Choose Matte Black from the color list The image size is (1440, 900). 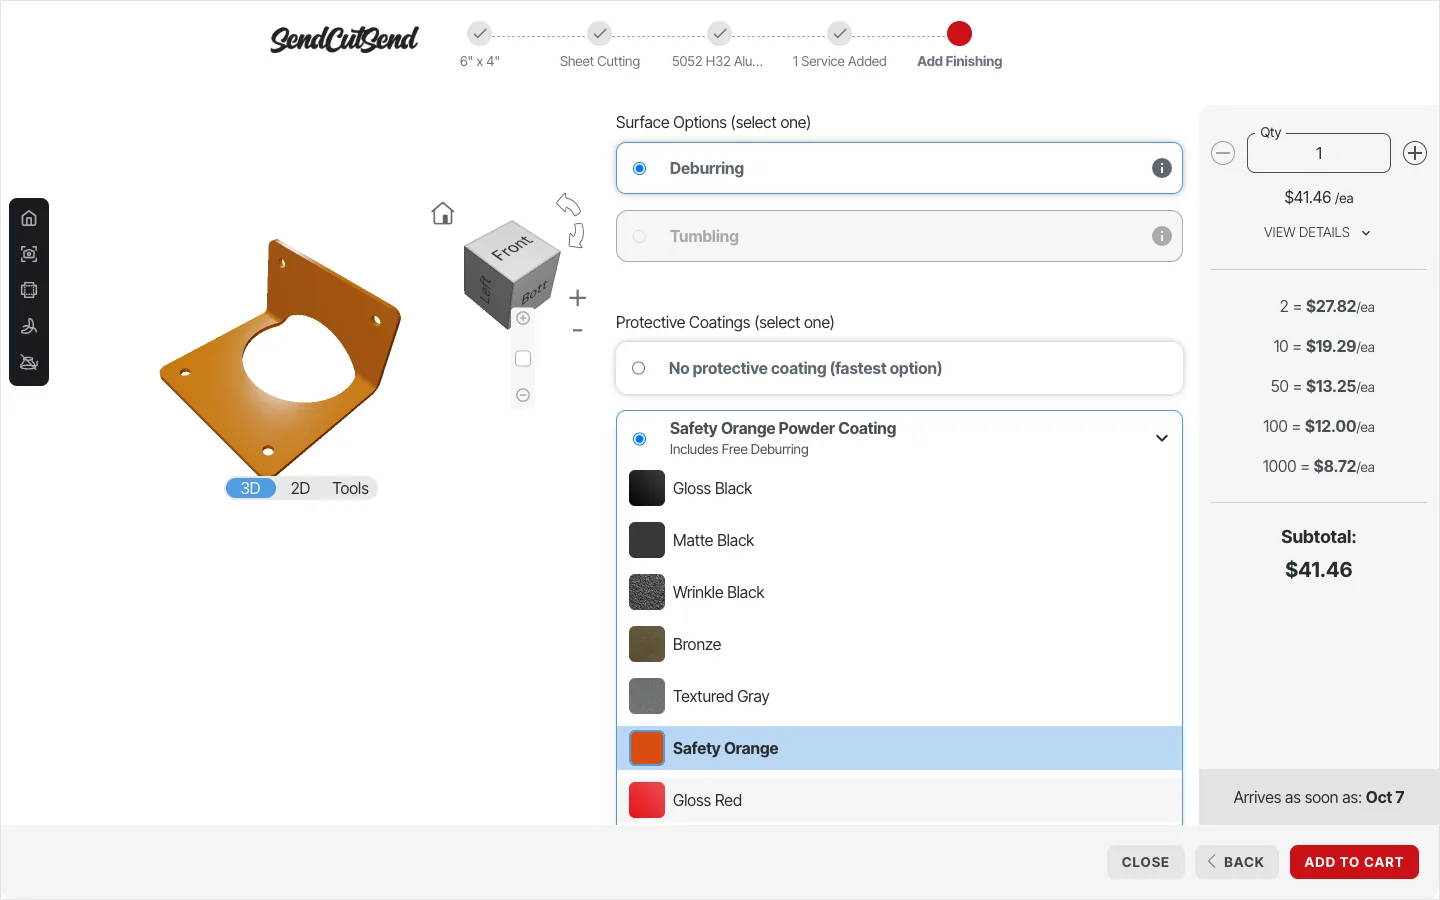tap(899, 540)
